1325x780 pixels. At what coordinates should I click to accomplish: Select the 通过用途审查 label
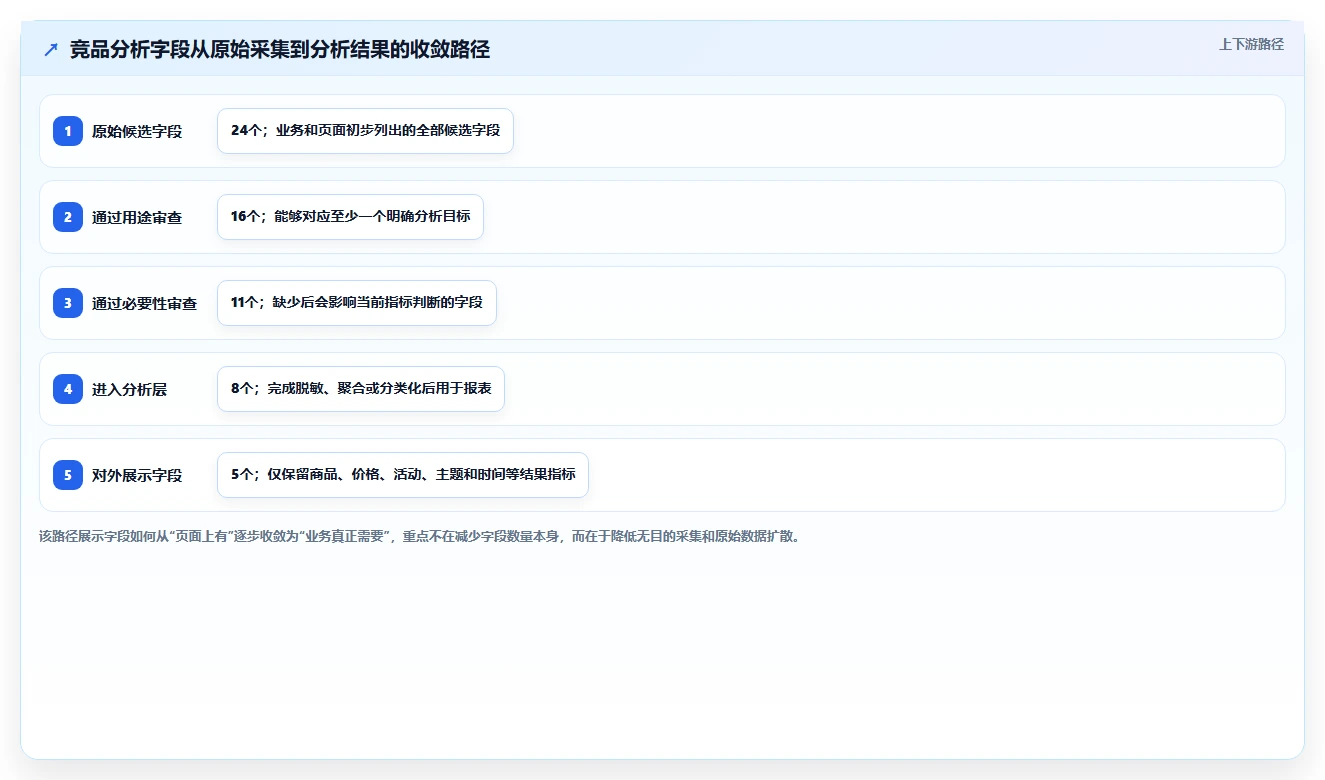point(137,217)
